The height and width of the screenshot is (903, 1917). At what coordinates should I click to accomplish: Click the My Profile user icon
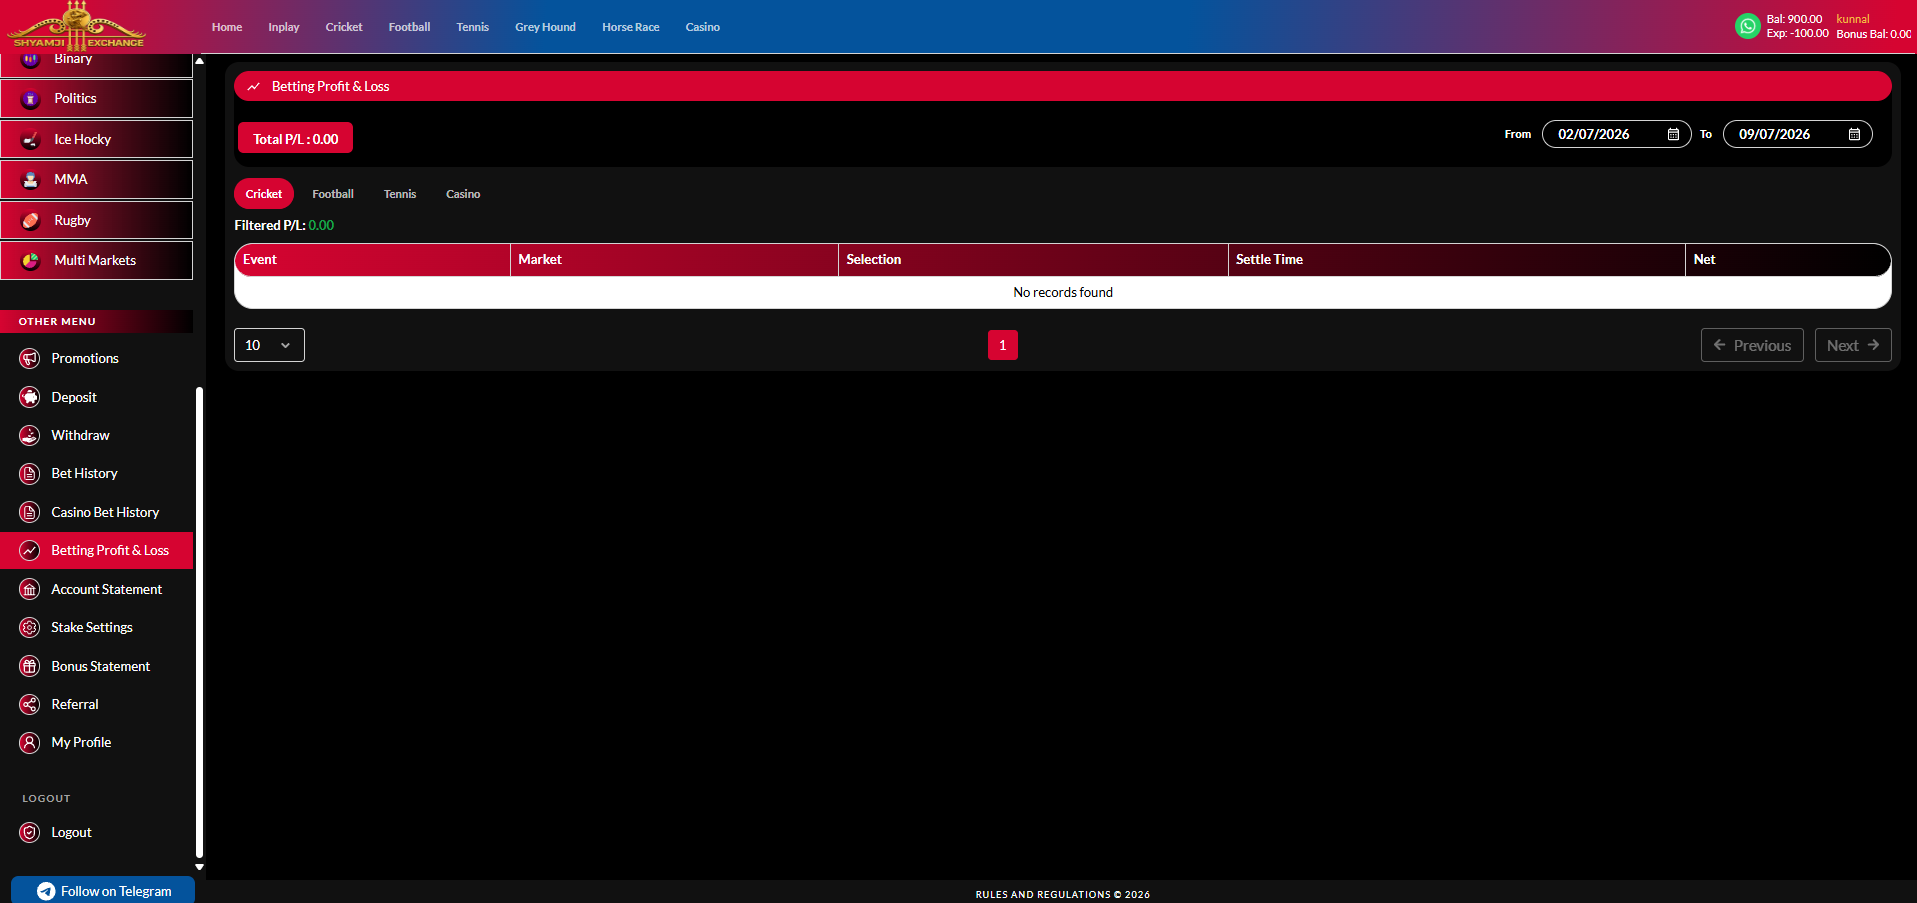click(x=30, y=742)
